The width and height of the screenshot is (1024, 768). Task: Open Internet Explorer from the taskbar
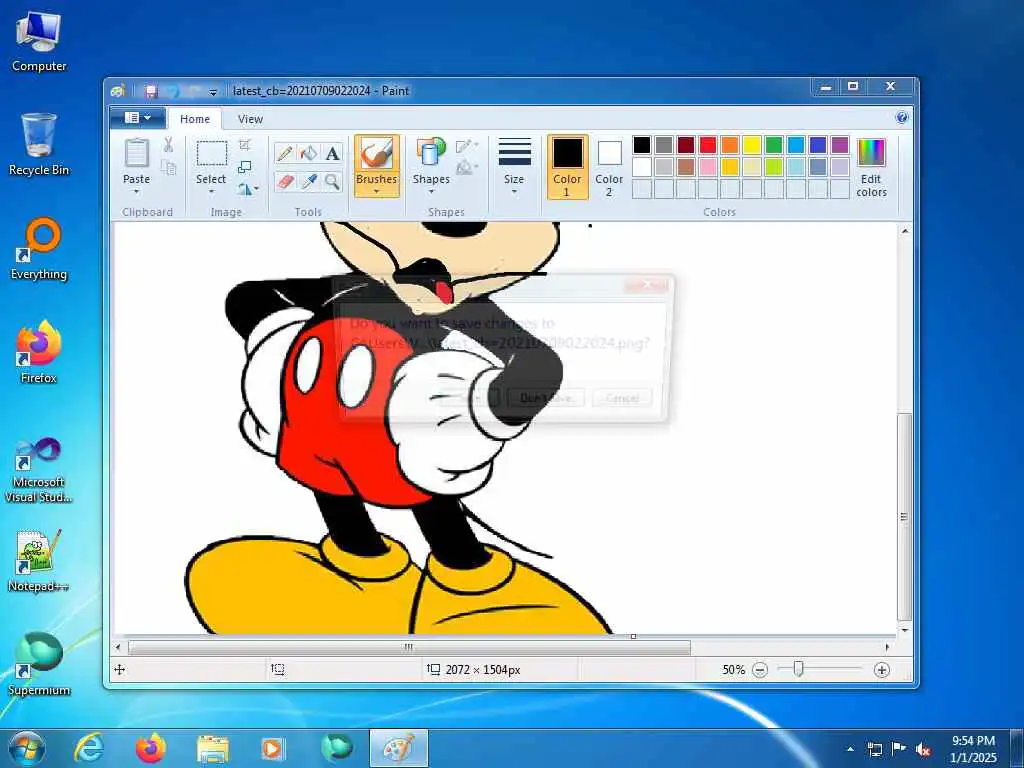click(x=89, y=748)
